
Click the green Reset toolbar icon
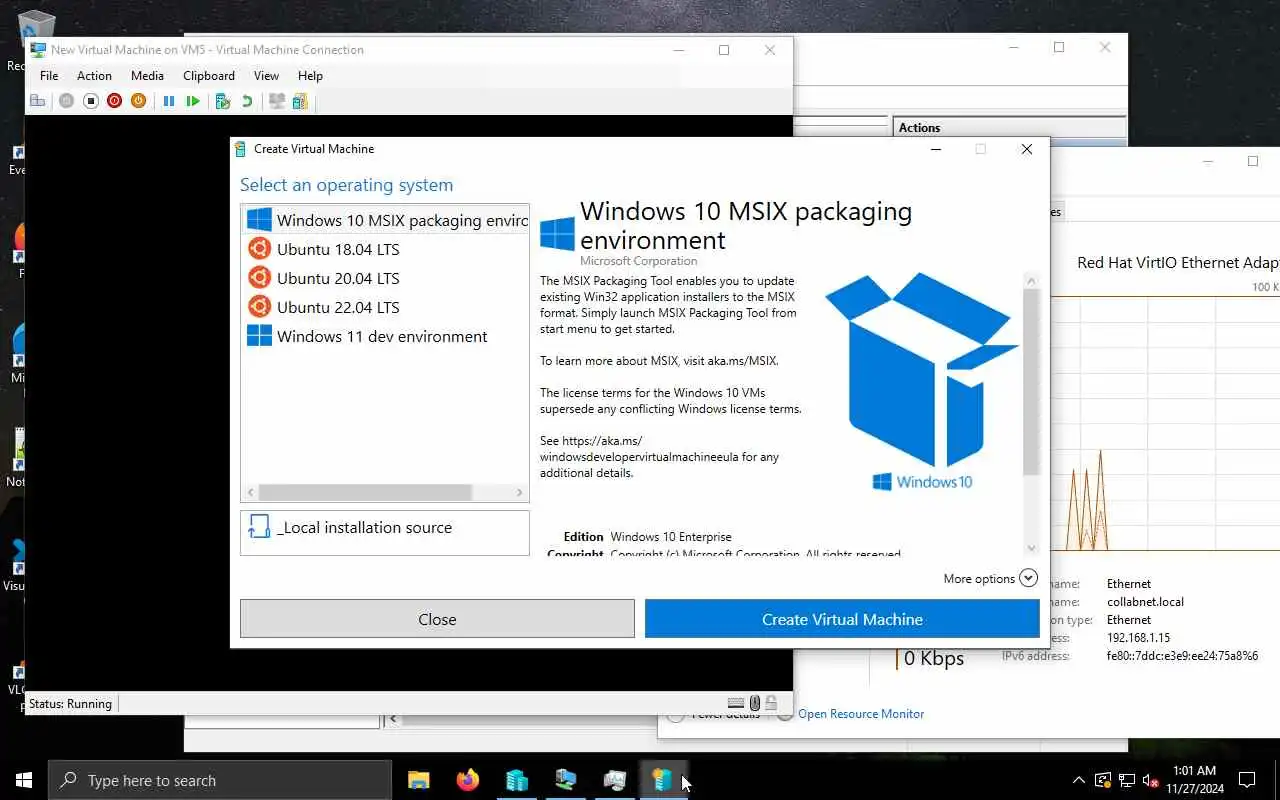(x=193, y=101)
